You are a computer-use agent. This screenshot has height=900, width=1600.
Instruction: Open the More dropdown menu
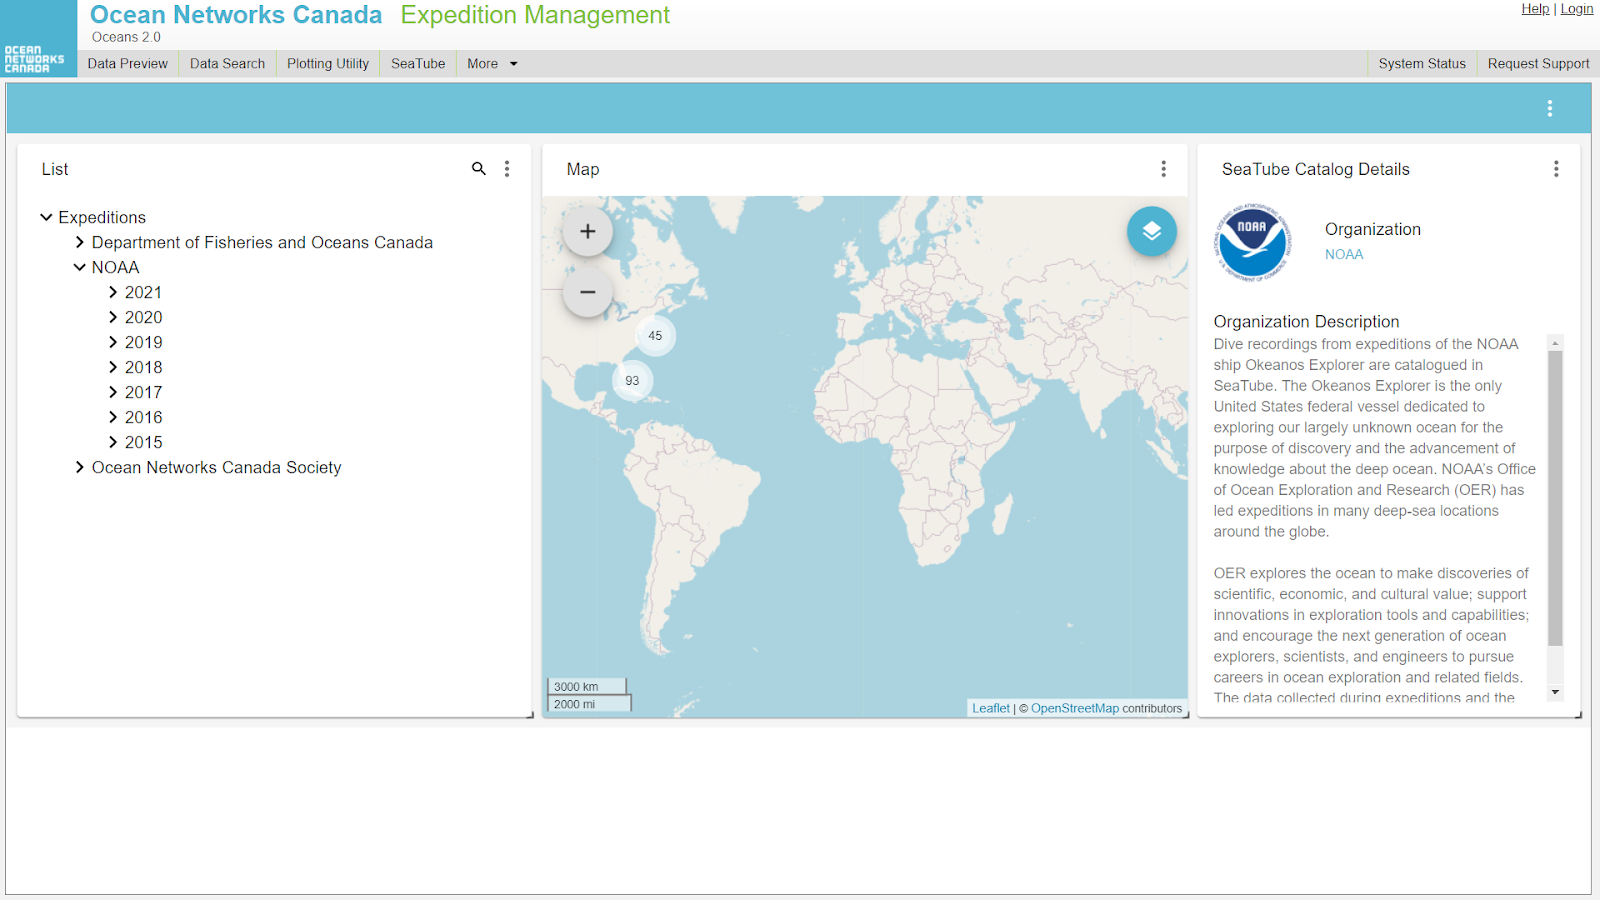[492, 64]
